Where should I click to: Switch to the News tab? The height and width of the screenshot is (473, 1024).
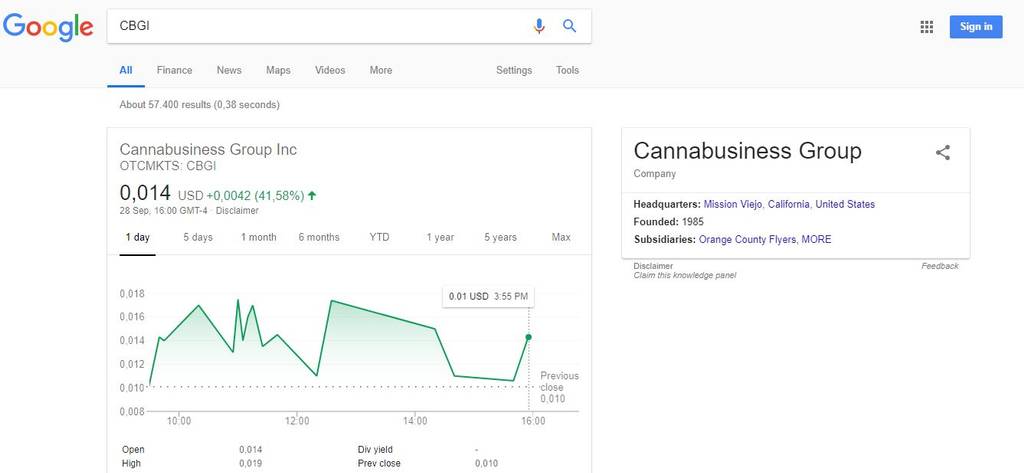[229, 70]
